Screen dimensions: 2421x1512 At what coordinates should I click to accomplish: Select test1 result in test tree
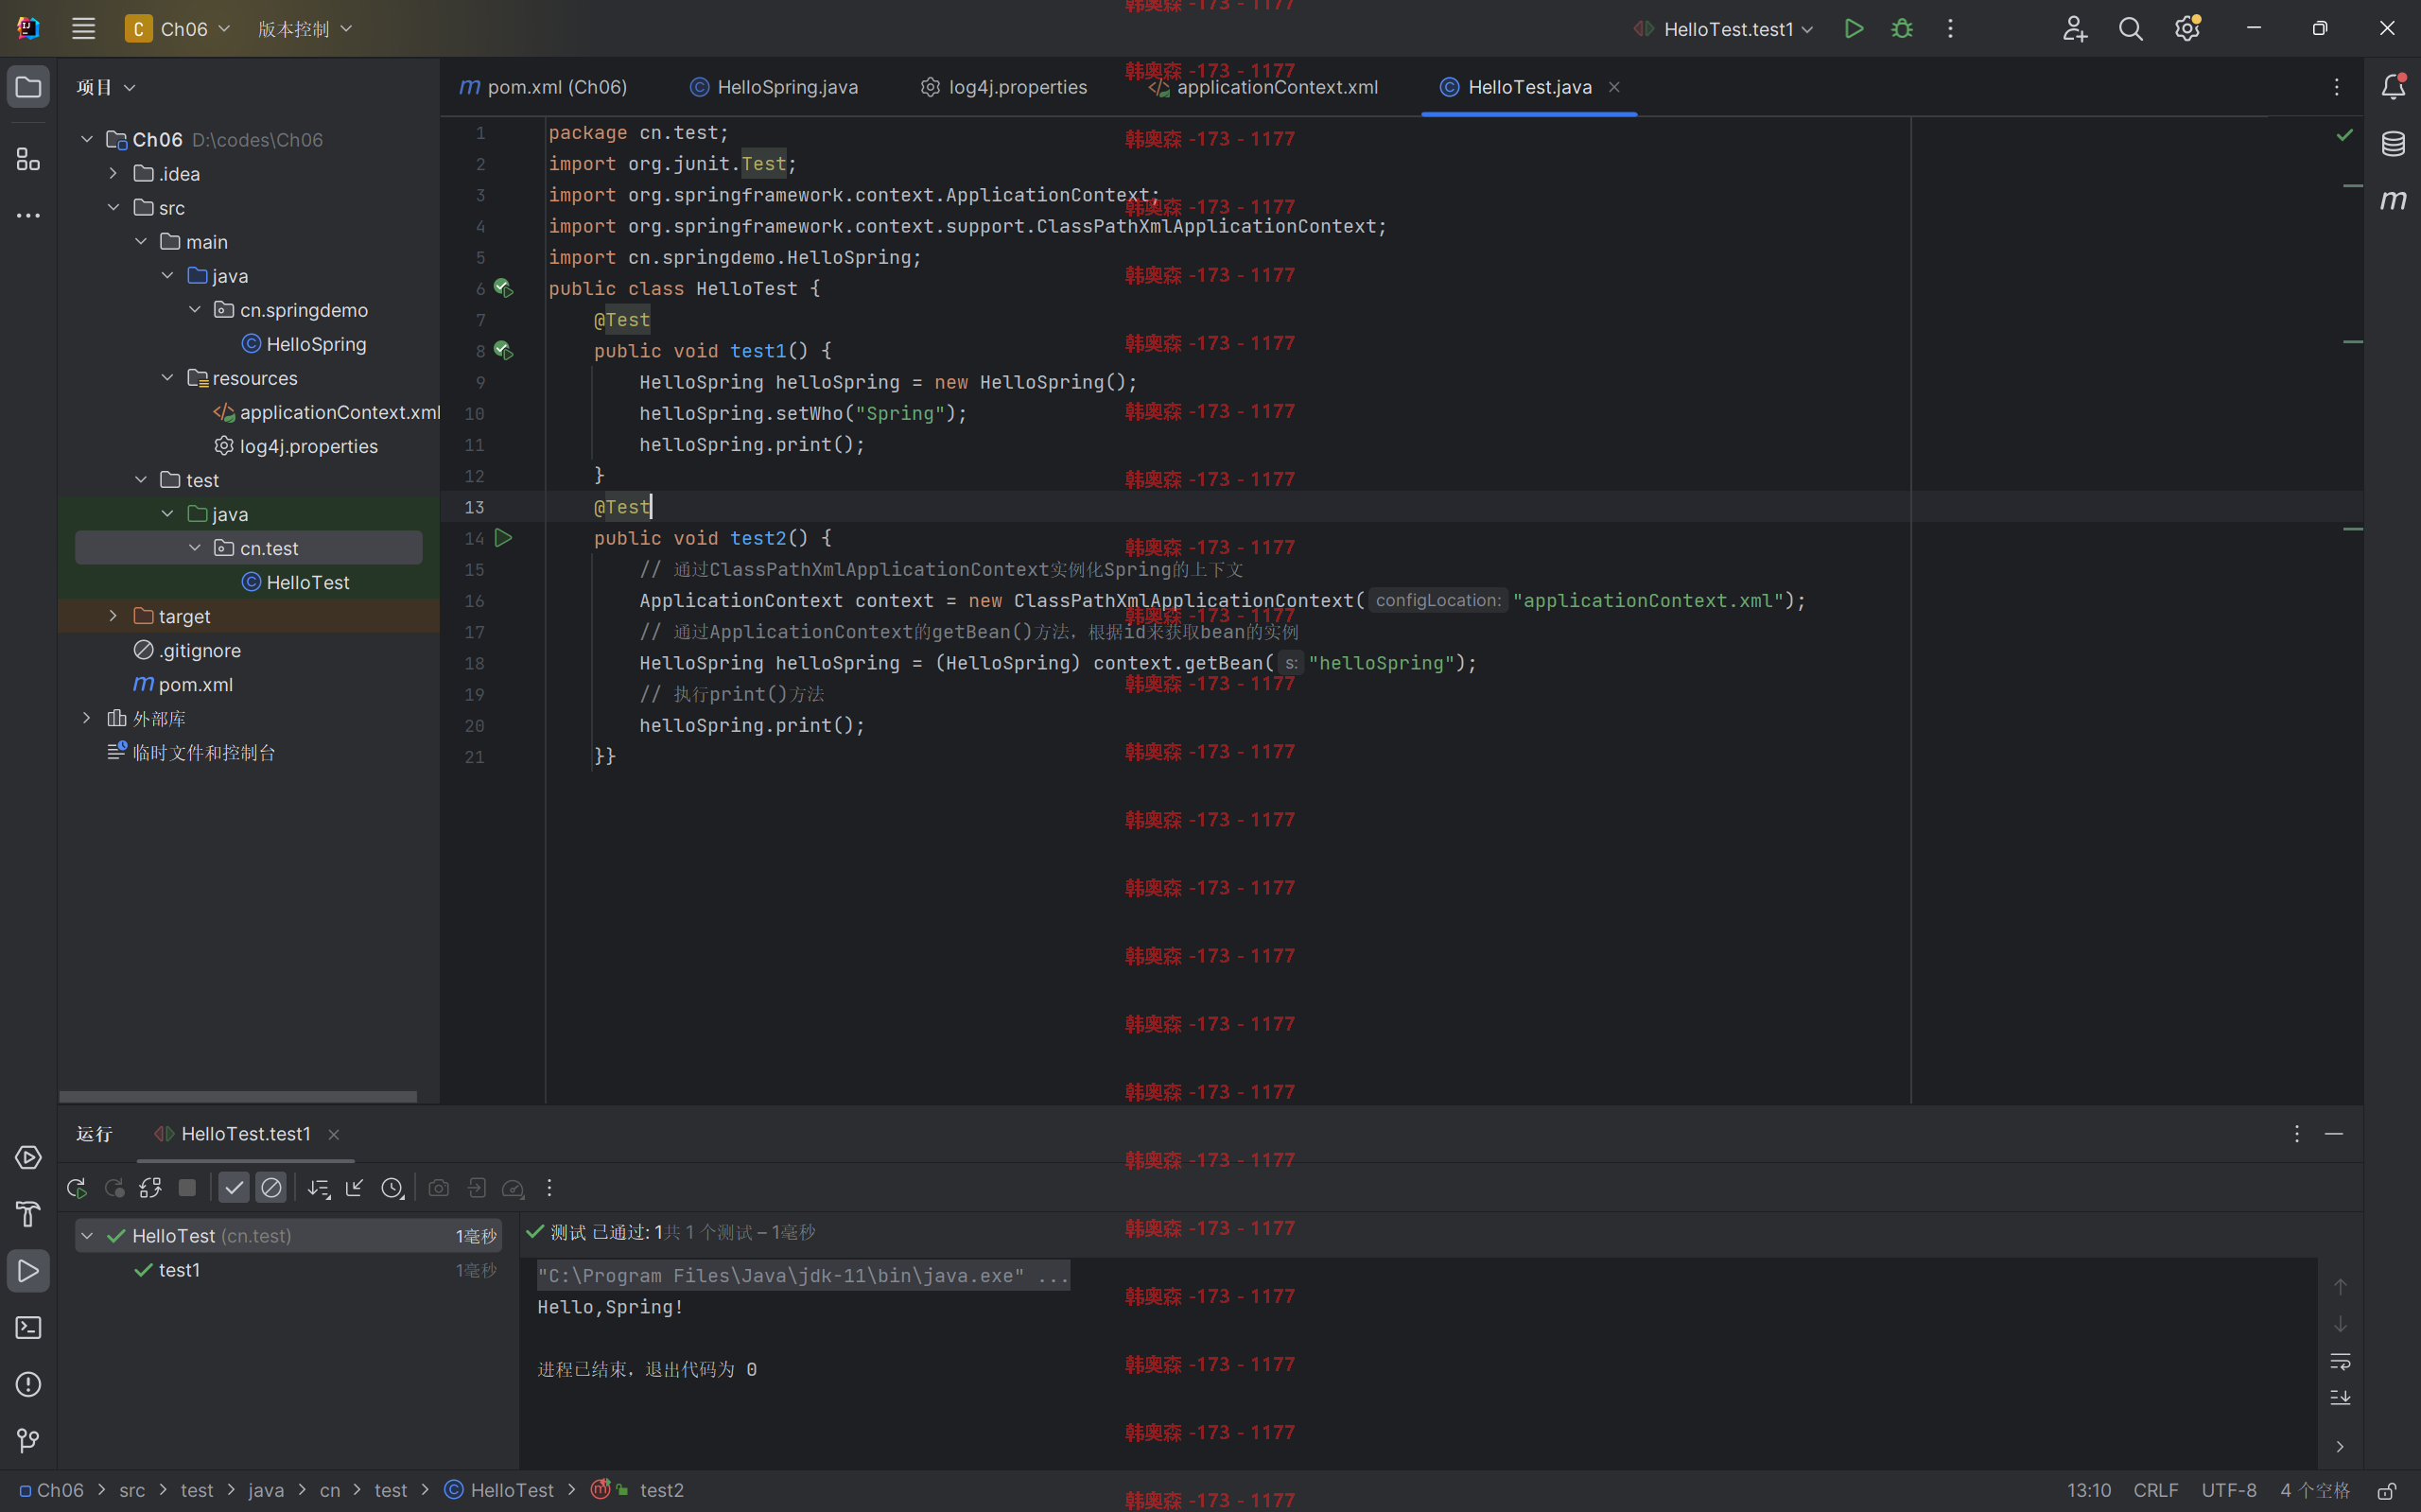pyautogui.click(x=180, y=1270)
